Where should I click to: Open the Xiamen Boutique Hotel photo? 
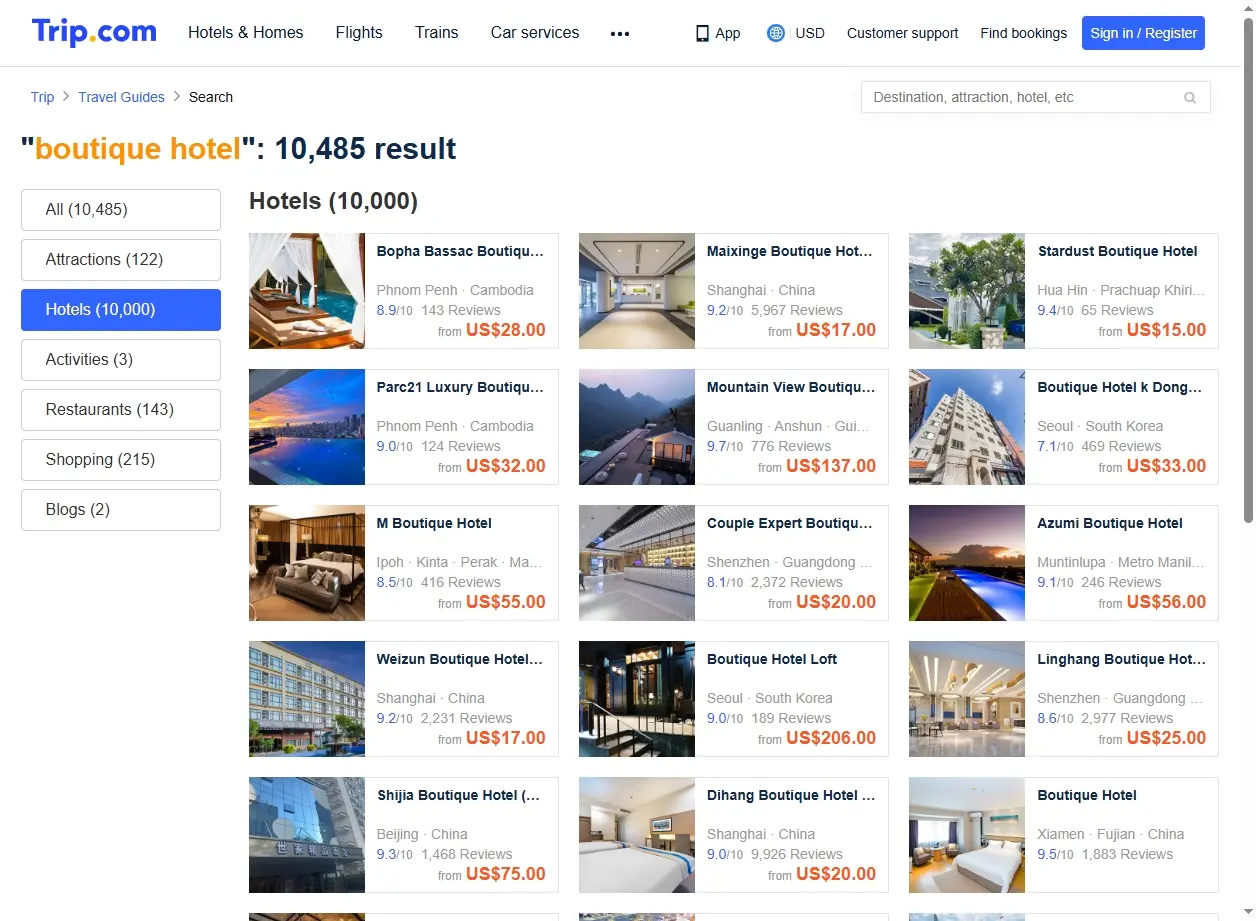[x=967, y=835]
